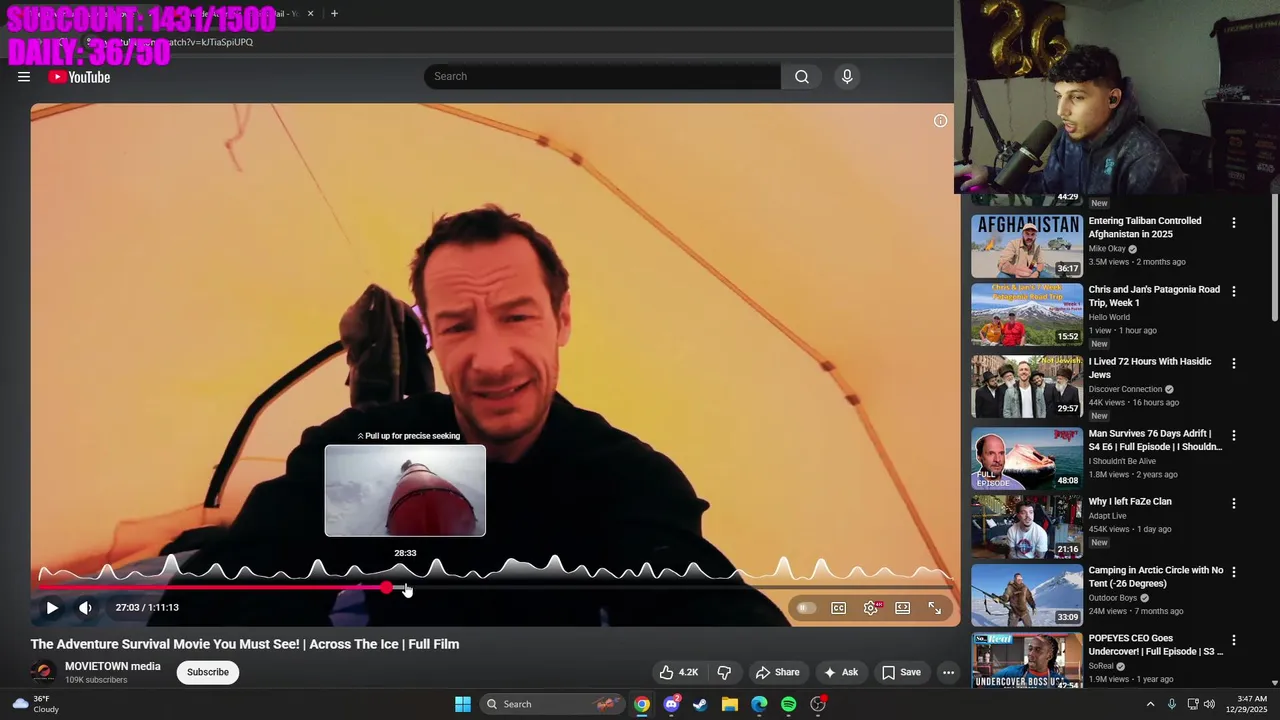The width and height of the screenshot is (1280, 720).
Task: Click the Windows taskbar Search box
Action: pos(552,704)
